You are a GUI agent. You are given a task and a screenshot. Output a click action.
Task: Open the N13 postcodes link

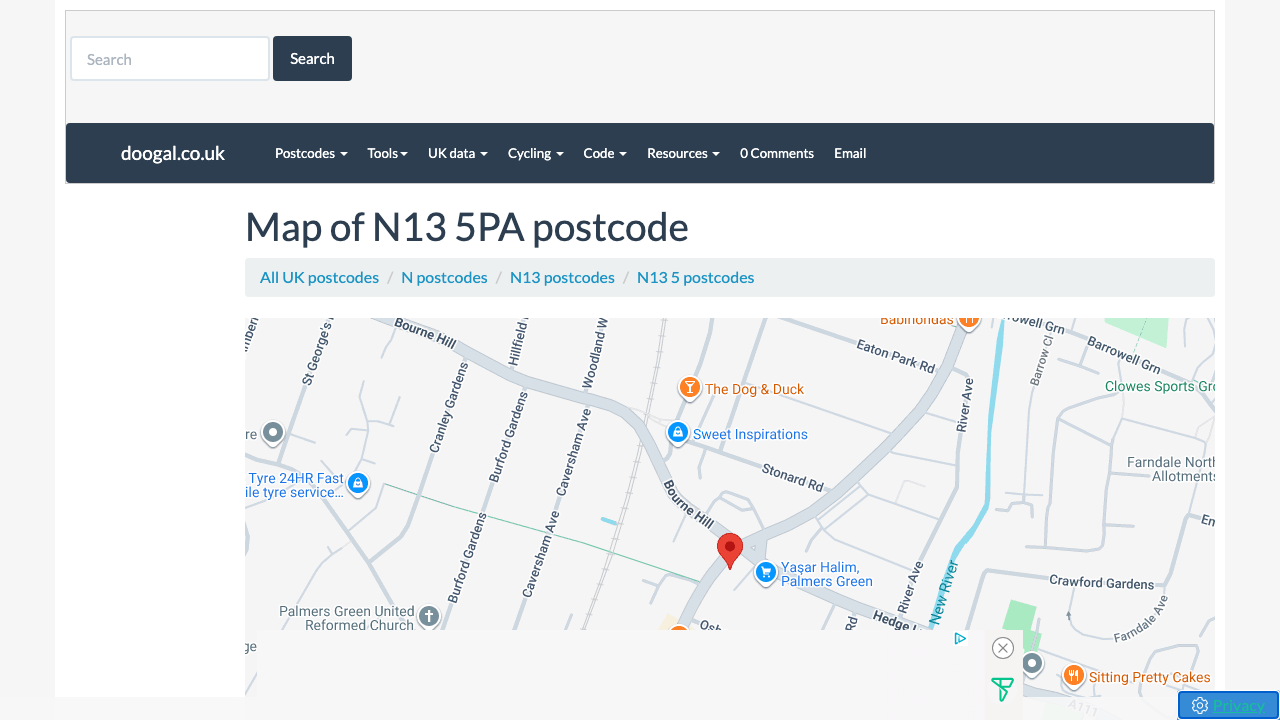point(562,277)
